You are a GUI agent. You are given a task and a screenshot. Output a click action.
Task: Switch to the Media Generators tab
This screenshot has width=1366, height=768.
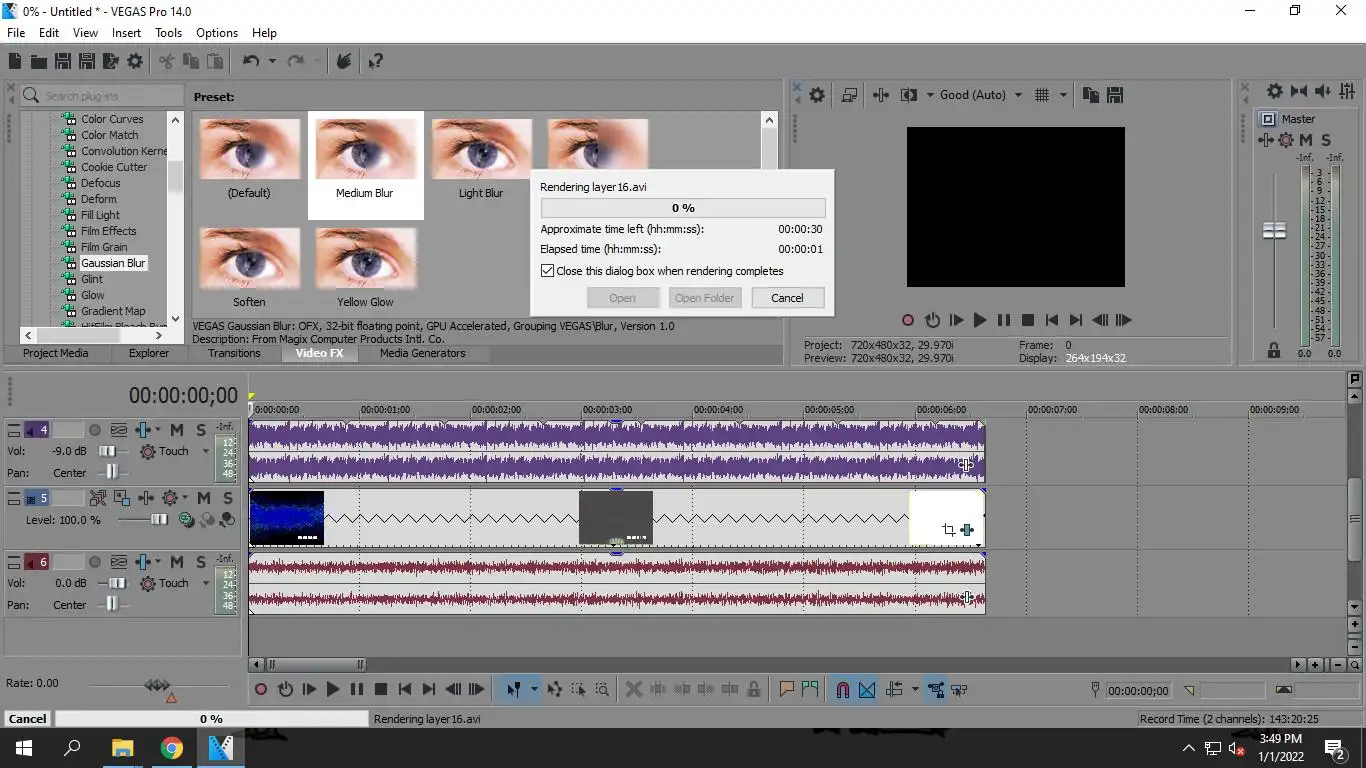tap(423, 353)
